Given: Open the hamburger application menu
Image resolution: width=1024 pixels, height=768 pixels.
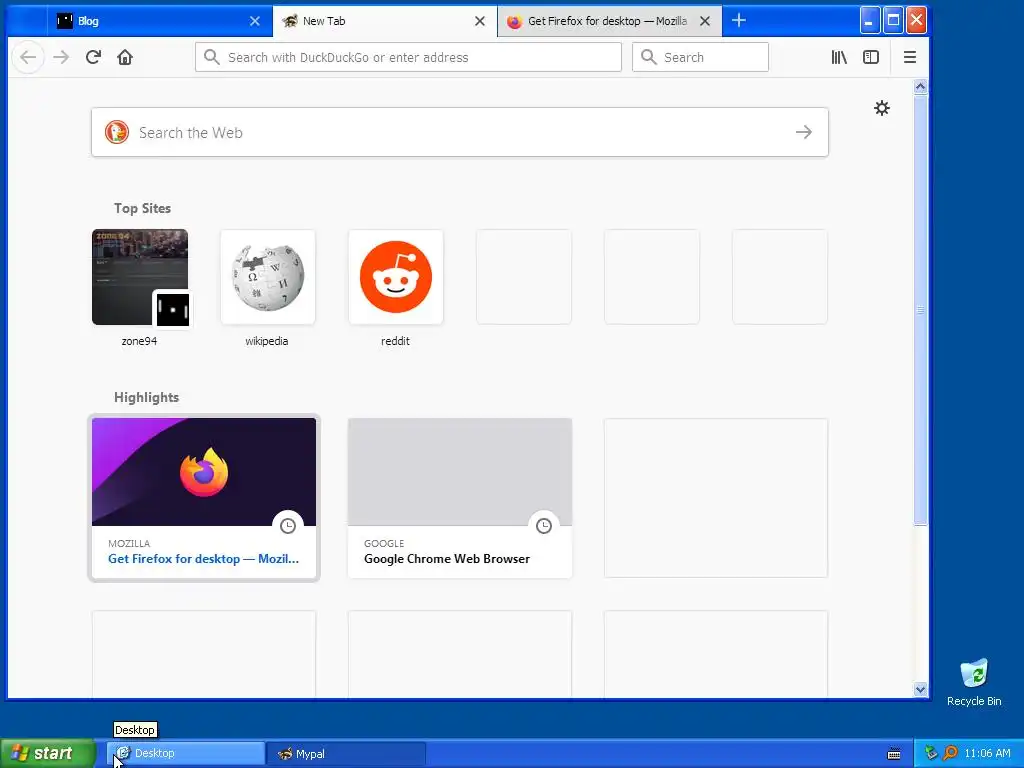Looking at the screenshot, I should tap(910, 57).
